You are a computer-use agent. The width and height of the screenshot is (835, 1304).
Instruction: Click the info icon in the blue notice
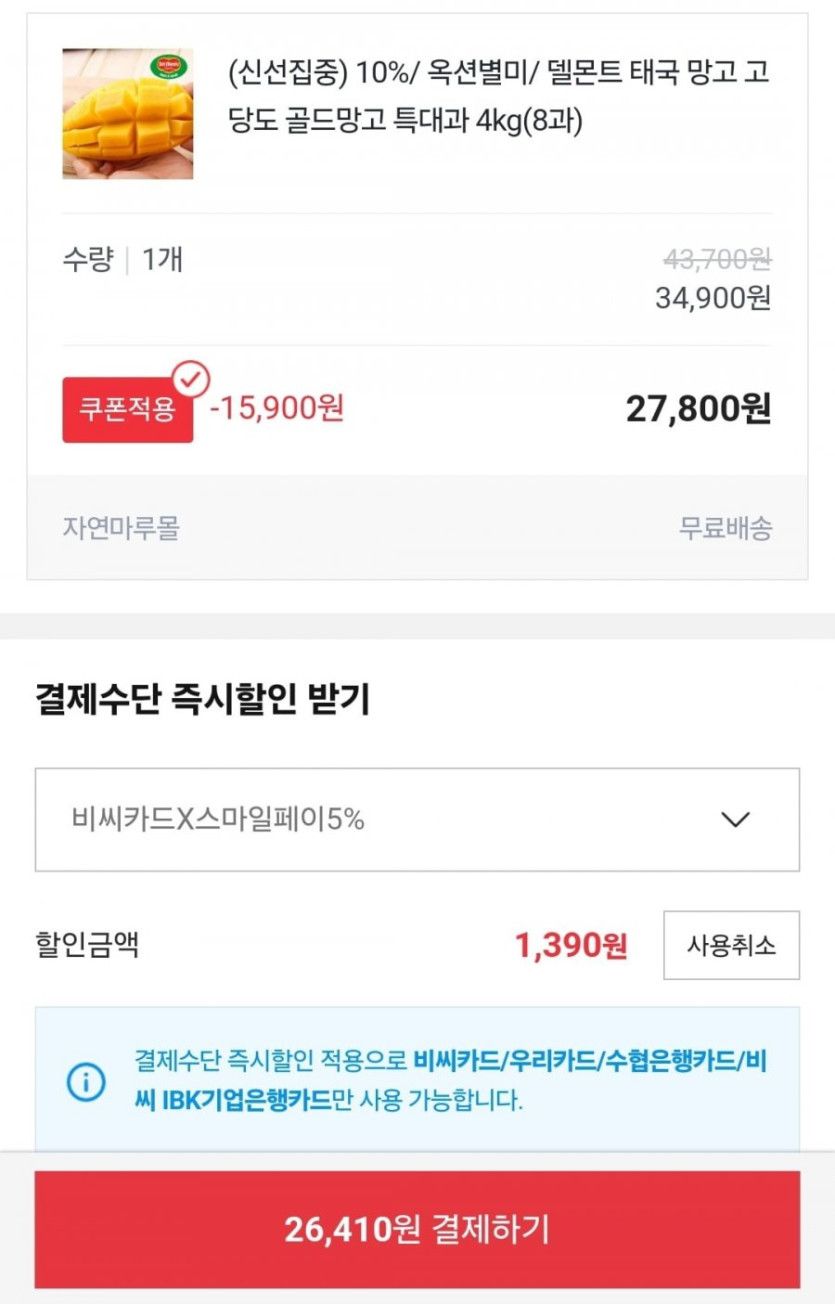[x=86, y=1081]
